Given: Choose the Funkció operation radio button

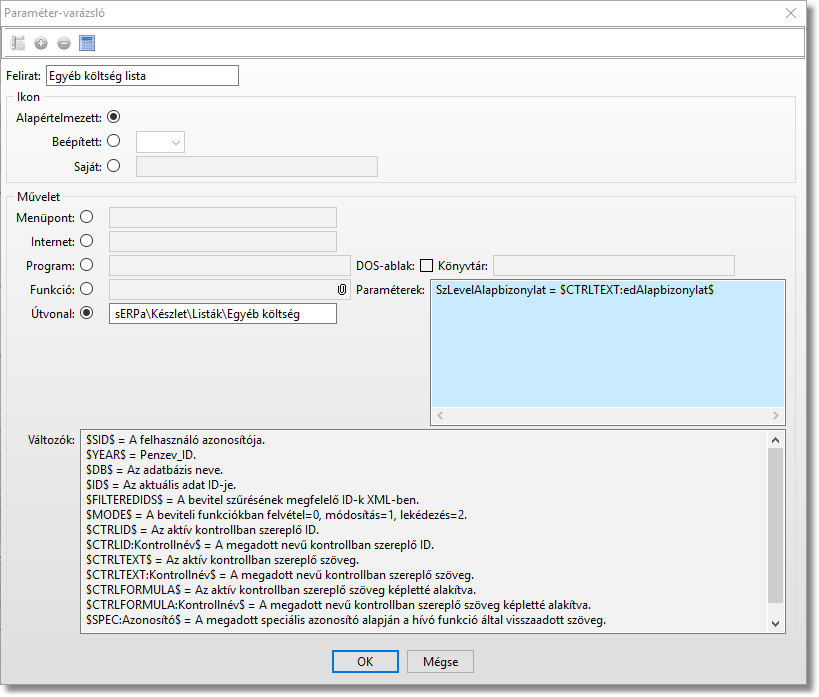Looking at the screenshot, I should [87, 289].
